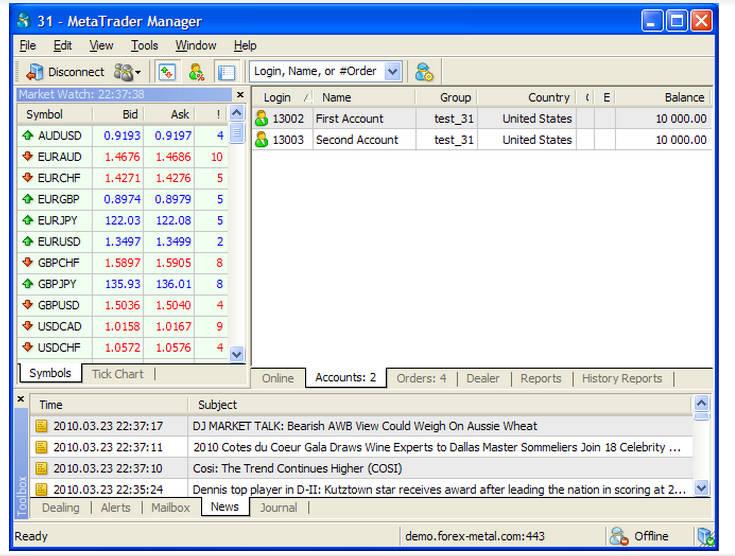Open the Tools menu
Viewport: 735px width, 556px height.
(x=144, y=45)
